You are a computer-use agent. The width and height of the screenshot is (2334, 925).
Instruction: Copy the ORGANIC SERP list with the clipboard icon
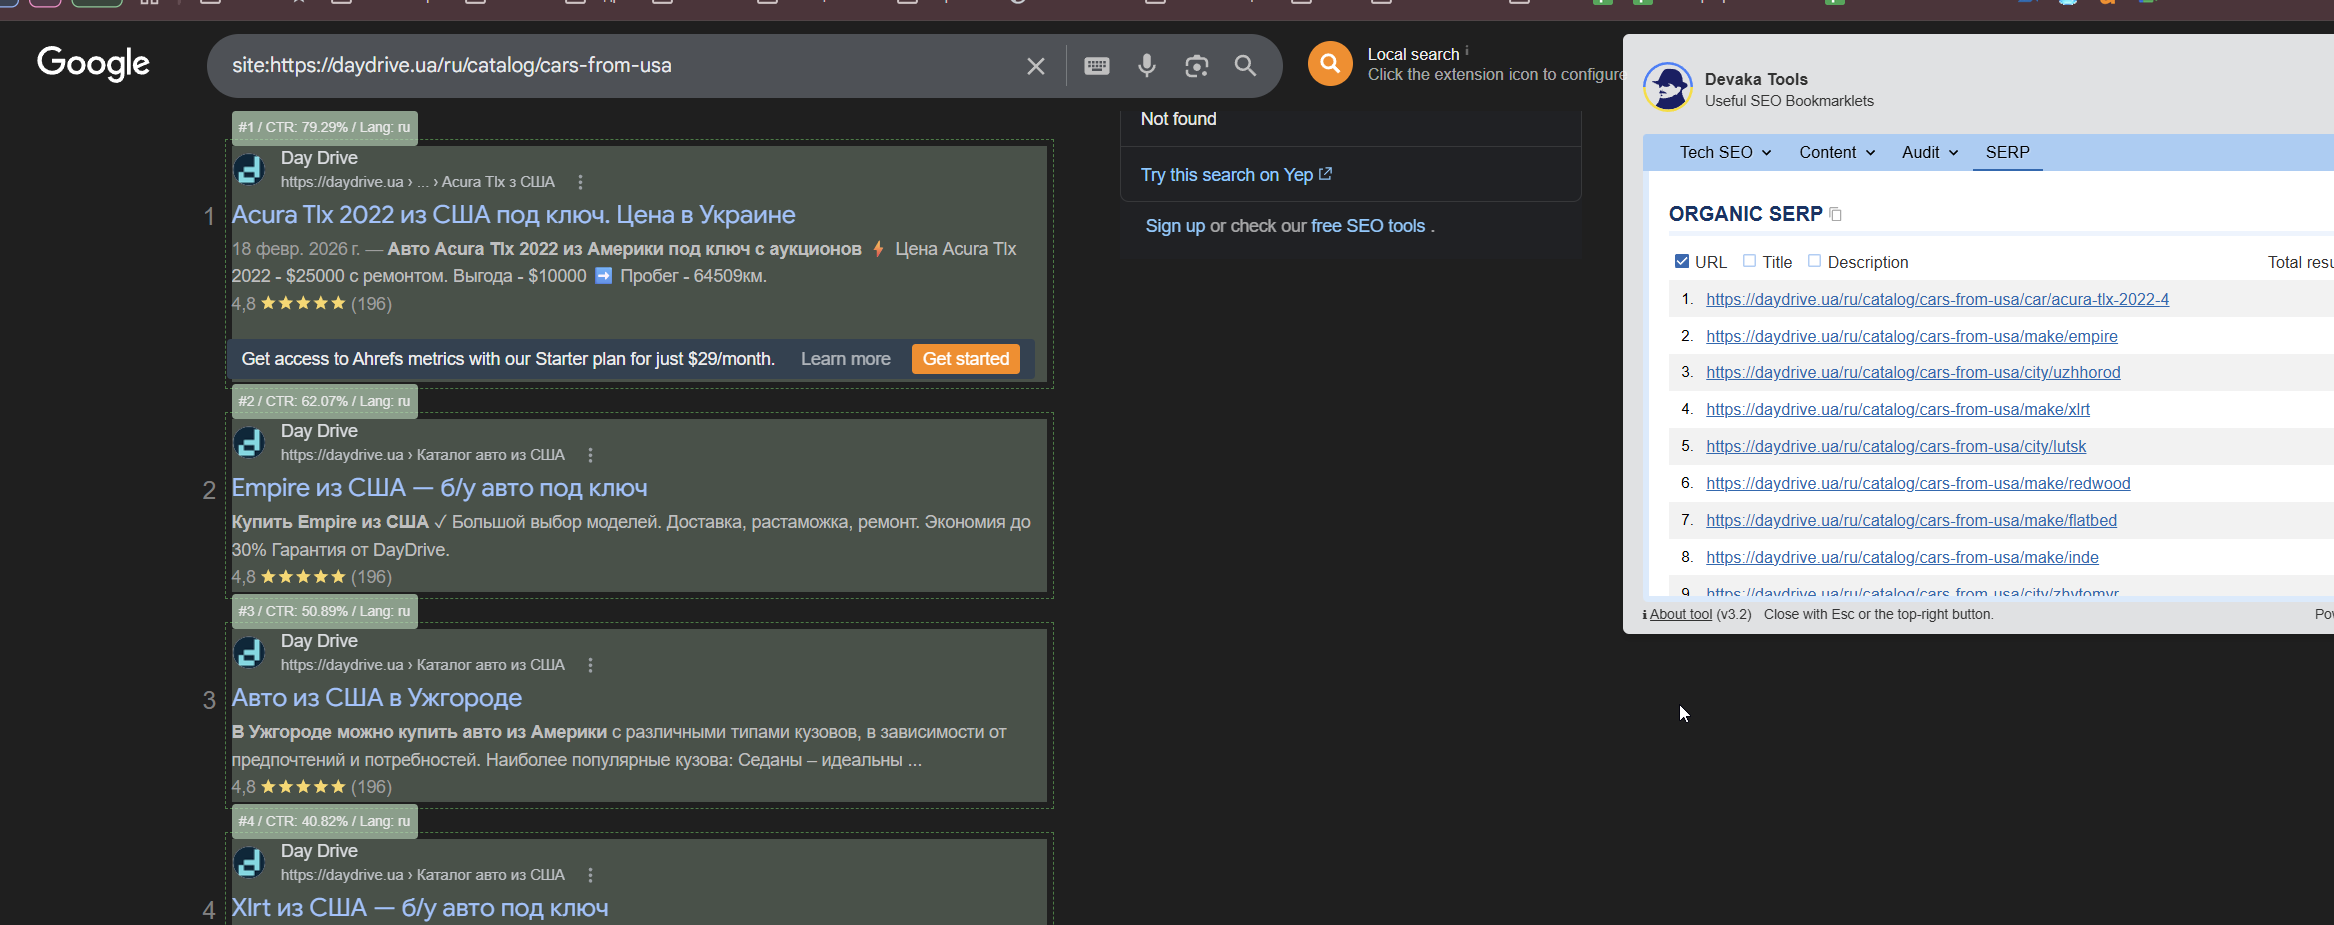[x=1836, y=215]
